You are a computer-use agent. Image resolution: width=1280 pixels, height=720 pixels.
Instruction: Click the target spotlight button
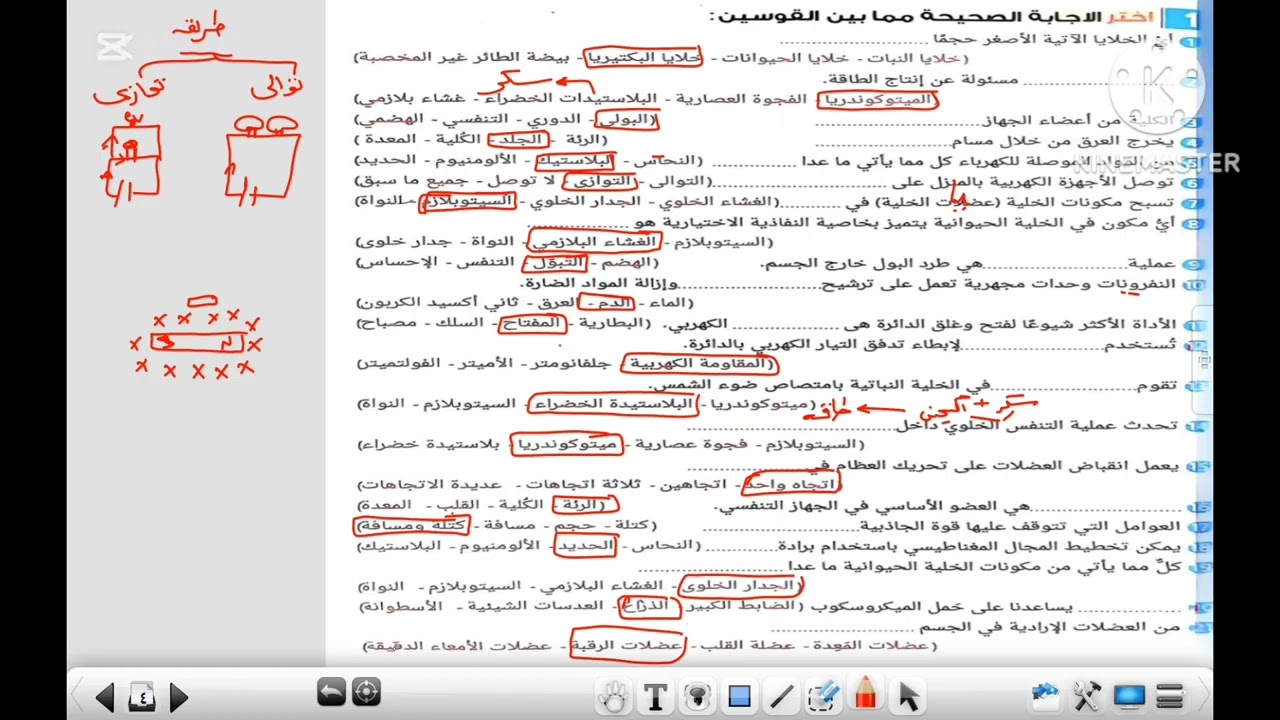[366, 692]
